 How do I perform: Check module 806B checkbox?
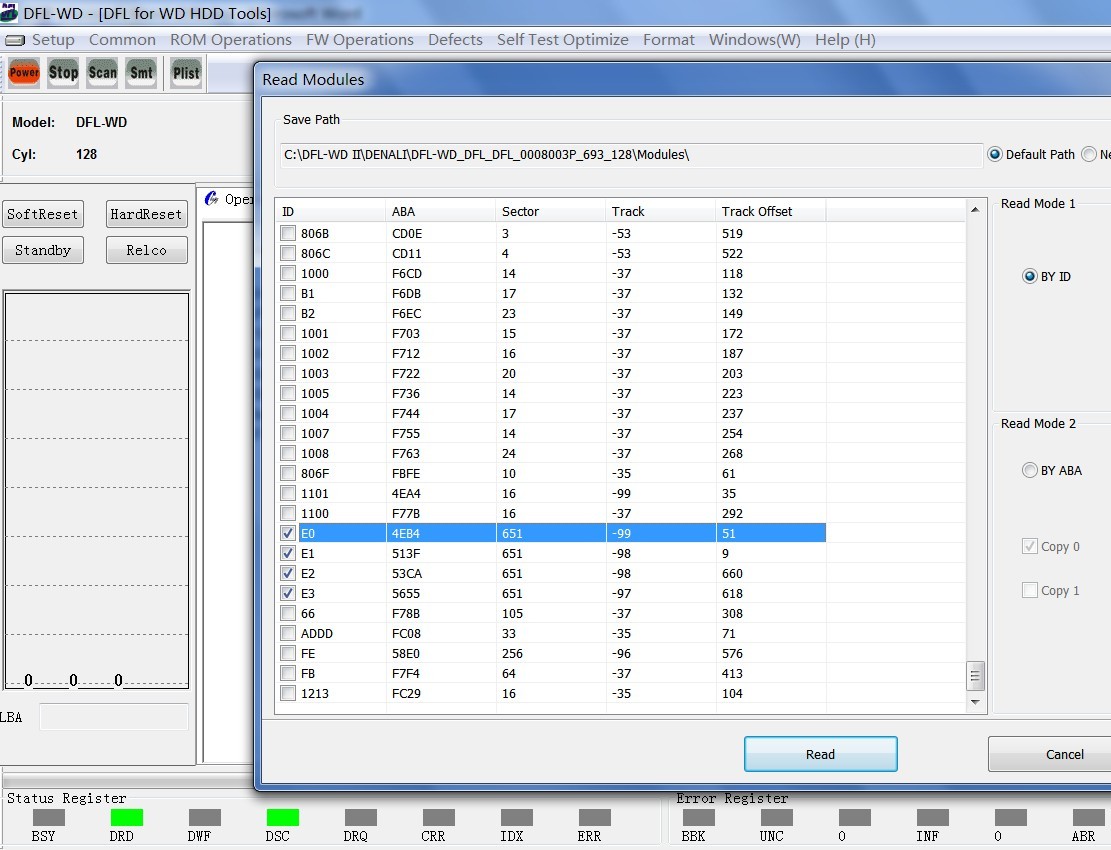pyautogui.click(x=288, y=233)
